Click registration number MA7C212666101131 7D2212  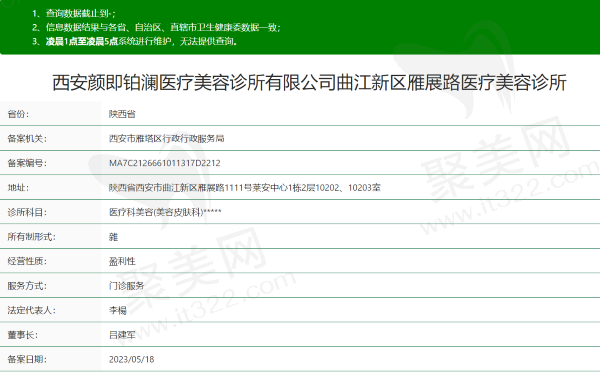[165, 163]
